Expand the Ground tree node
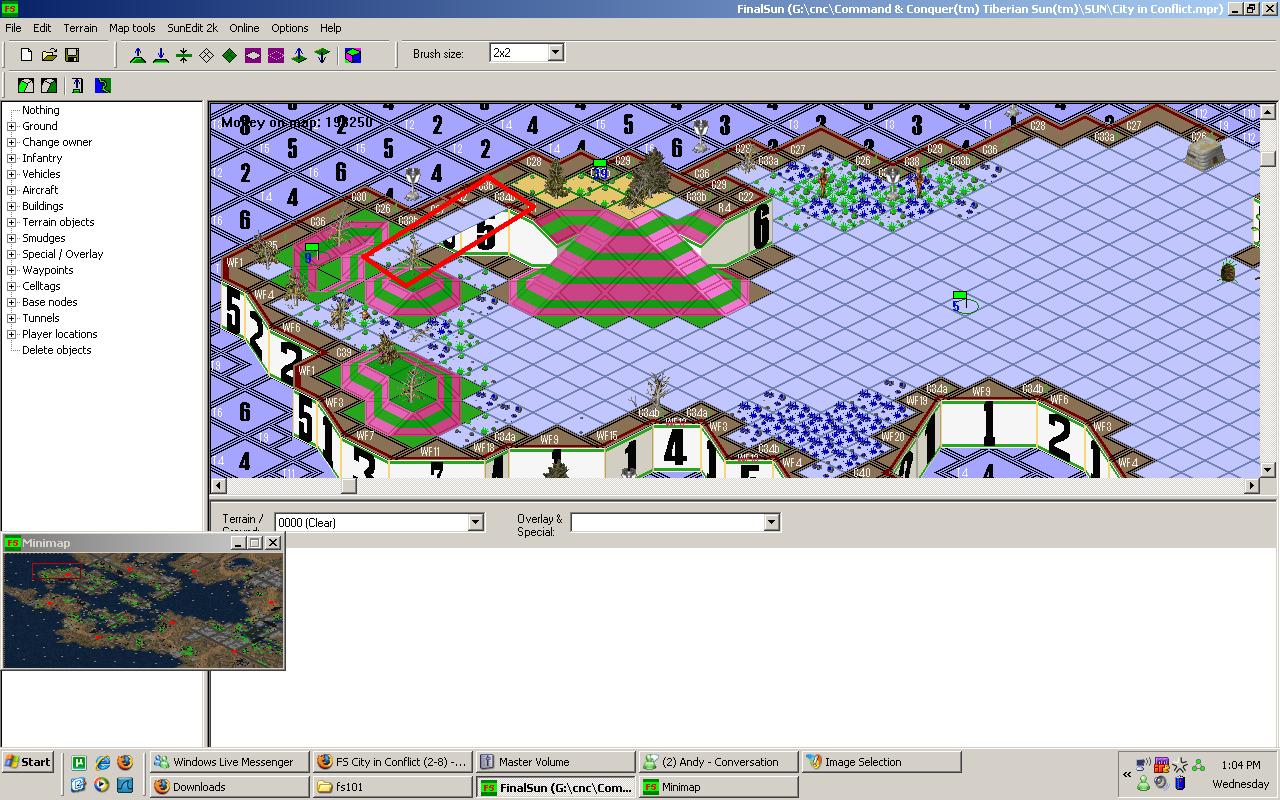The width and height of the screenshot is (1280, 800). 12,126
